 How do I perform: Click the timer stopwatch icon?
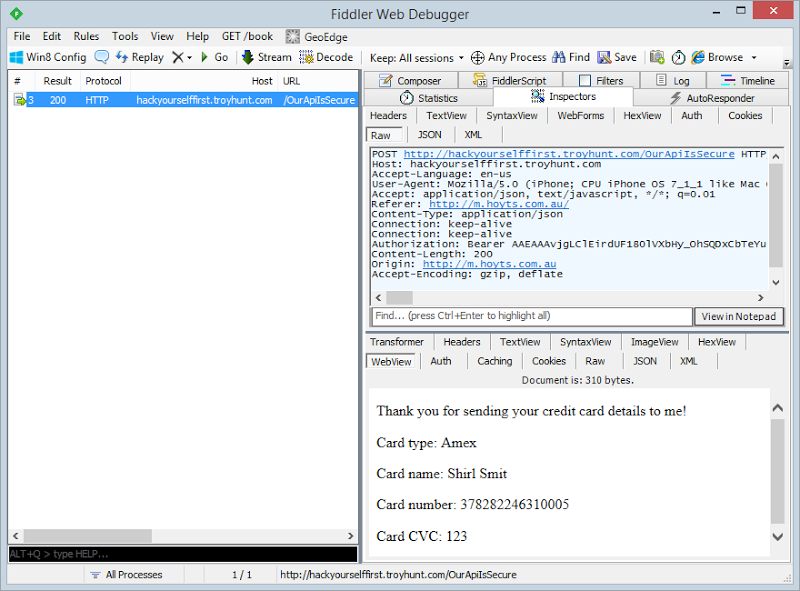click(x=678, y=58)
